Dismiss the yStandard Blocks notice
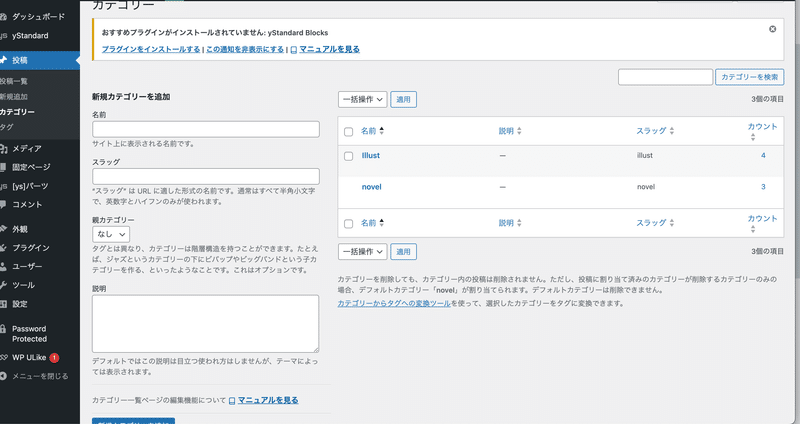This screenshot has height=424, width=800. click(x=772, y=29)
